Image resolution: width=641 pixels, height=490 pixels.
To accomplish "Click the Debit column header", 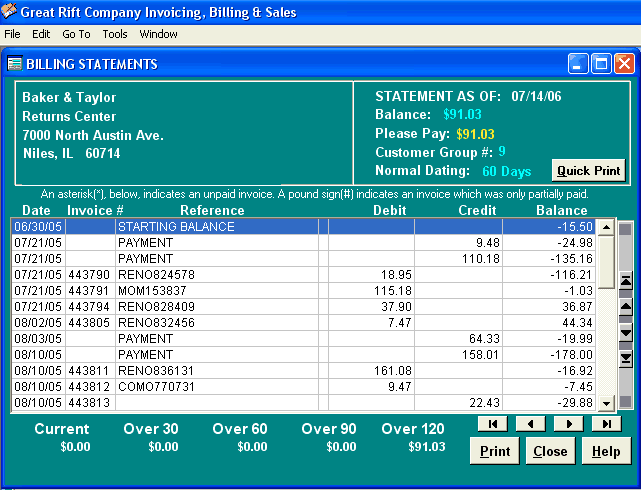I will coord(390,210).
